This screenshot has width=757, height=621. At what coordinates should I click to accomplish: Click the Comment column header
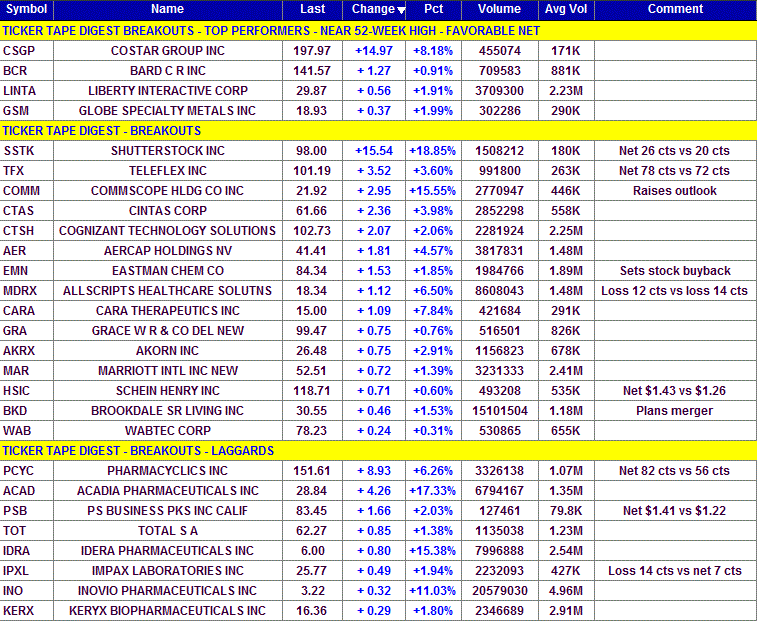point(675,9)
